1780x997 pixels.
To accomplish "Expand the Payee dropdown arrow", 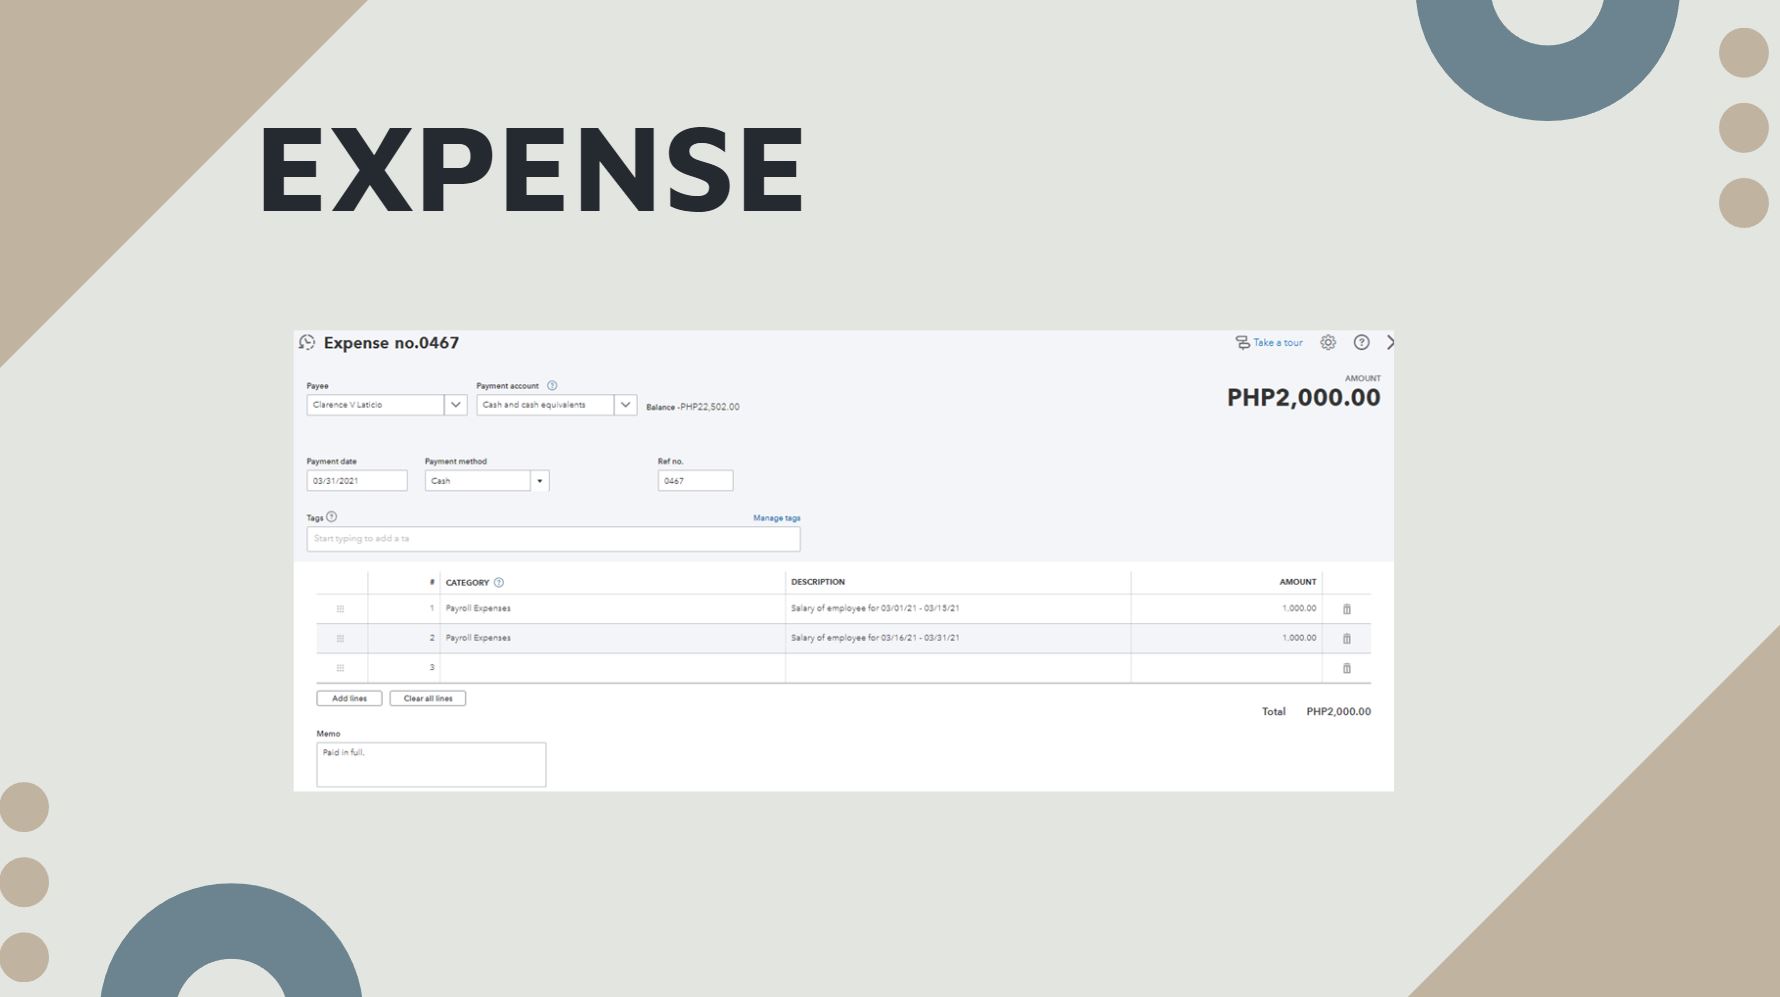I will coord(455,405).
